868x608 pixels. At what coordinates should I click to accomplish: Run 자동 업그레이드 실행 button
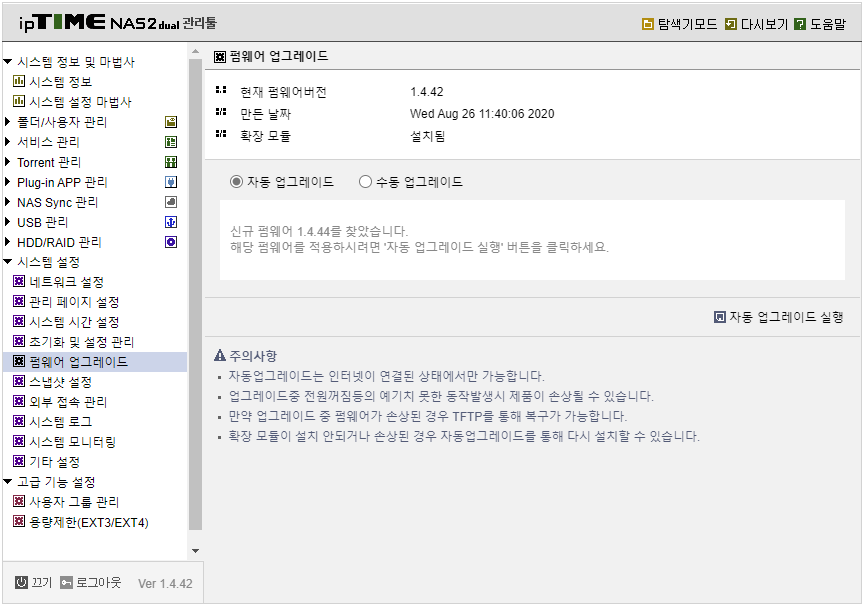click(x=778, y=317)
